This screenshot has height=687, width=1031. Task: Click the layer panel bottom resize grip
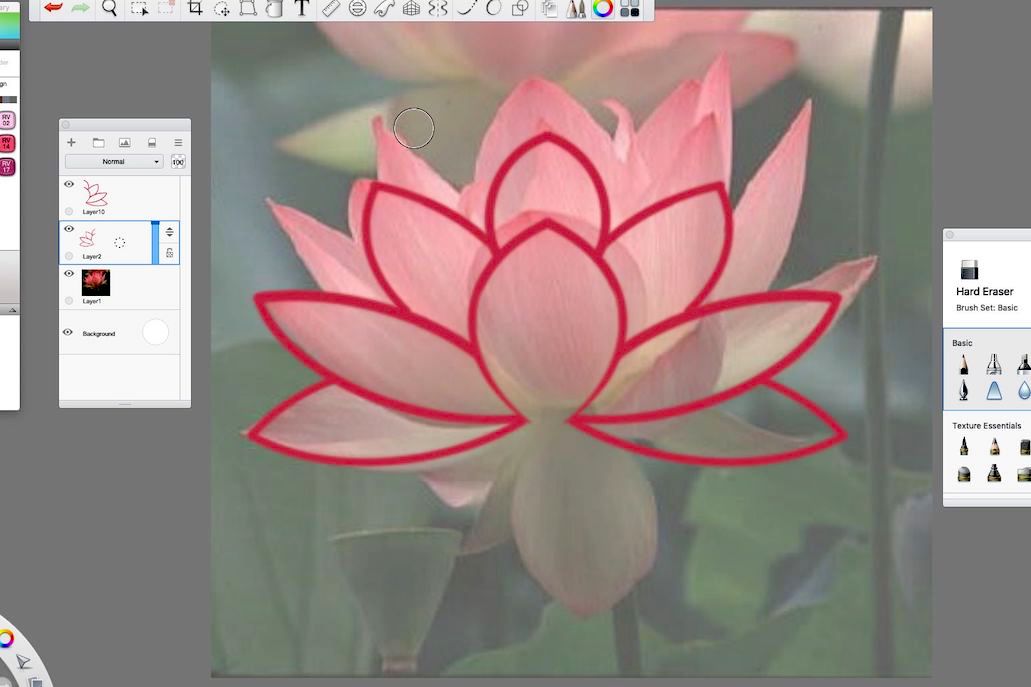[125, 404]
